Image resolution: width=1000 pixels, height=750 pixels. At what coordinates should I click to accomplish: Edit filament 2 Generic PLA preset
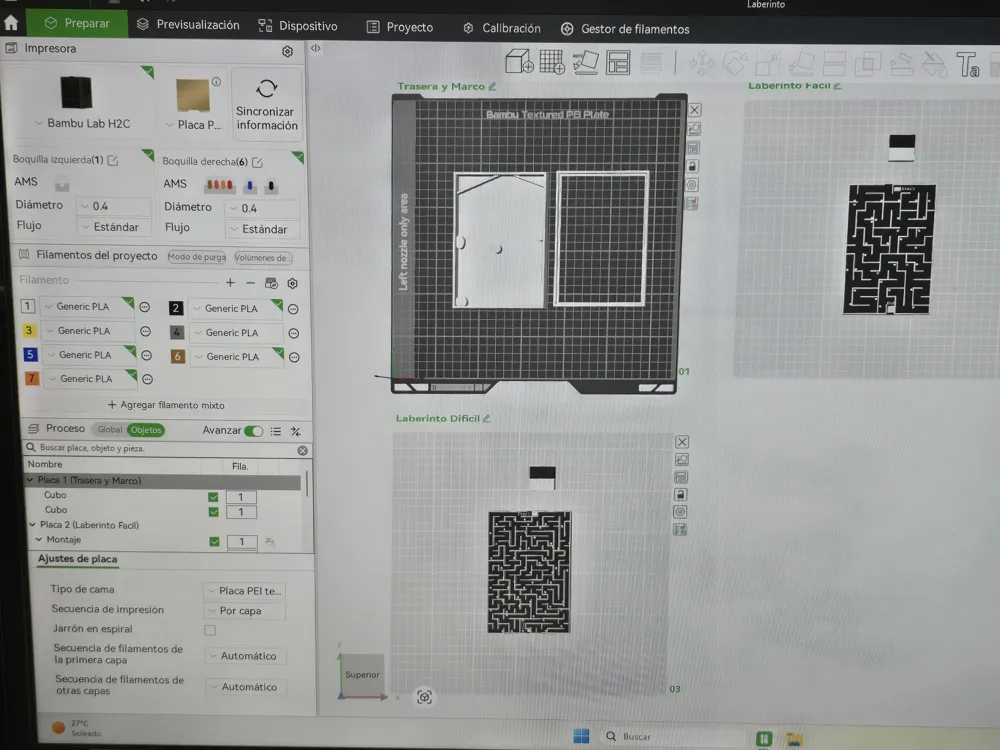point(293,309)
